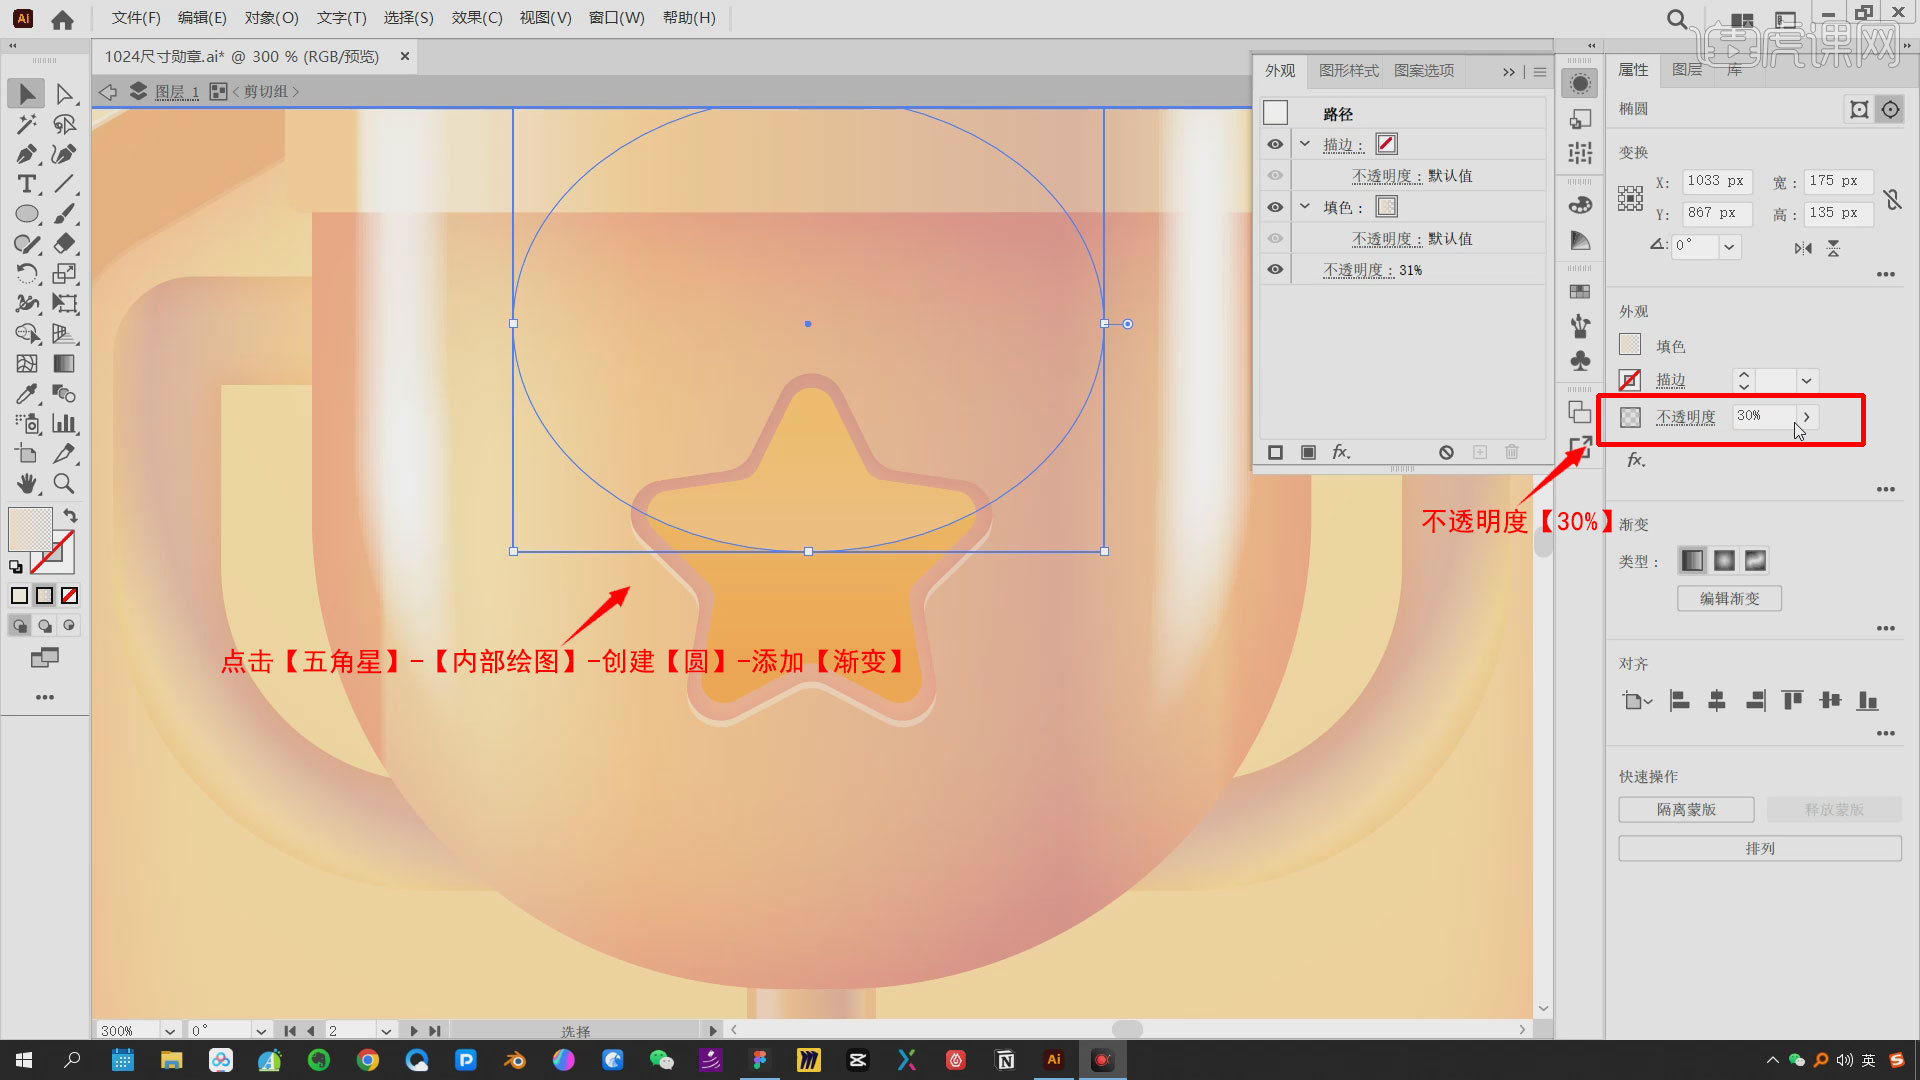This screenshot has height=1080, width=1920.
Task: Select the Column Graph tool
Action: [64, 424]
